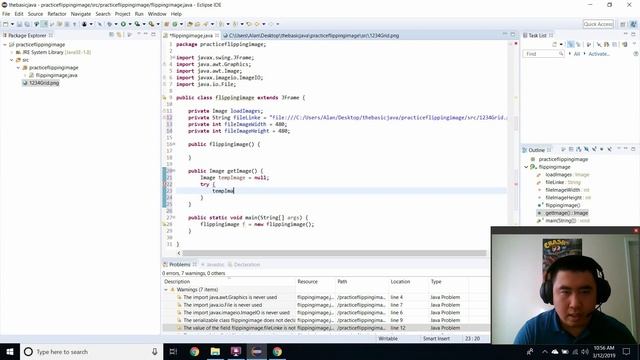Collapse the Warnings (7 items) group
The image size is (640, 360).
(x=166, y=289)
